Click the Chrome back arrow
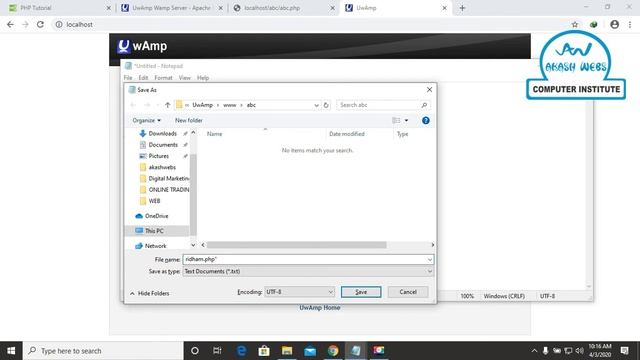Viewport: 640px width, 360px height. coord(10,24)
